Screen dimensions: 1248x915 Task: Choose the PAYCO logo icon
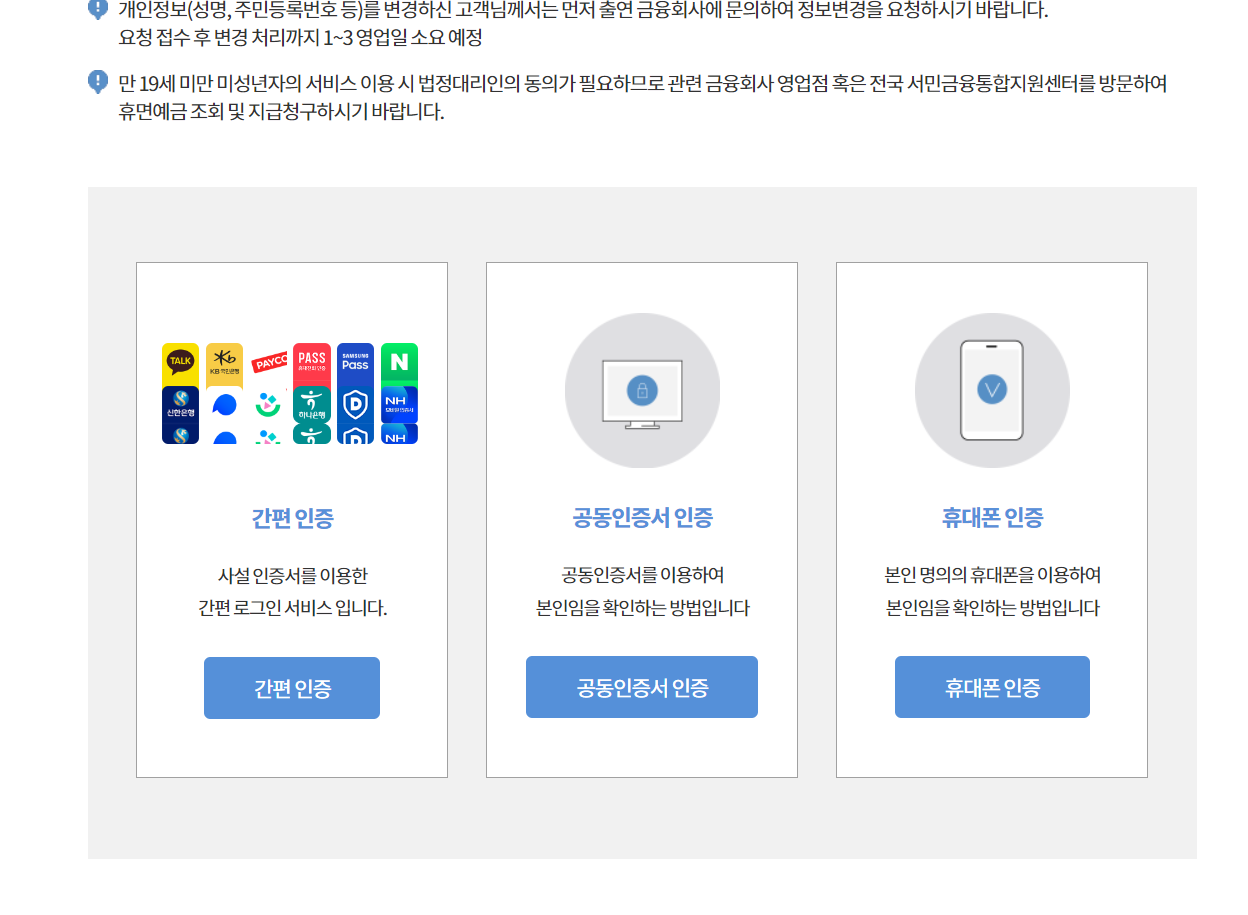268,360
